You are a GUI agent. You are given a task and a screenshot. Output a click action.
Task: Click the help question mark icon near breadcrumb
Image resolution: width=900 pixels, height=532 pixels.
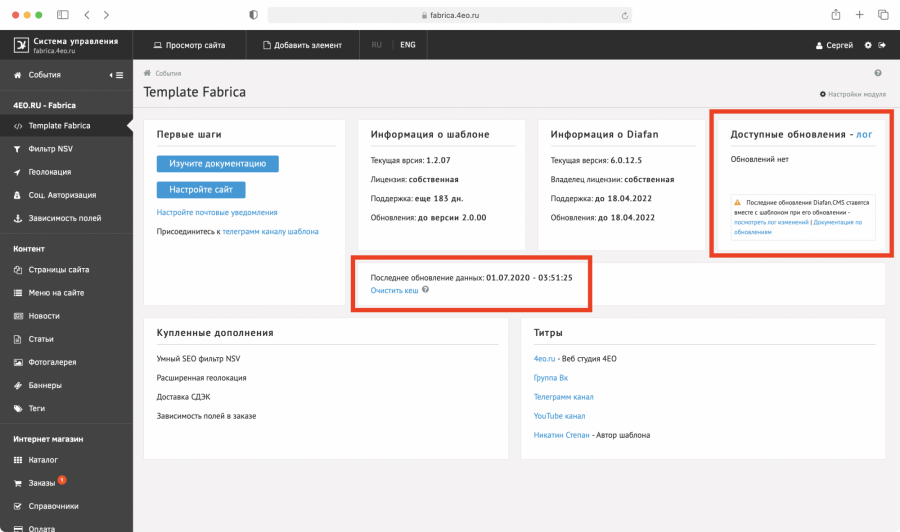pos(878,73)
